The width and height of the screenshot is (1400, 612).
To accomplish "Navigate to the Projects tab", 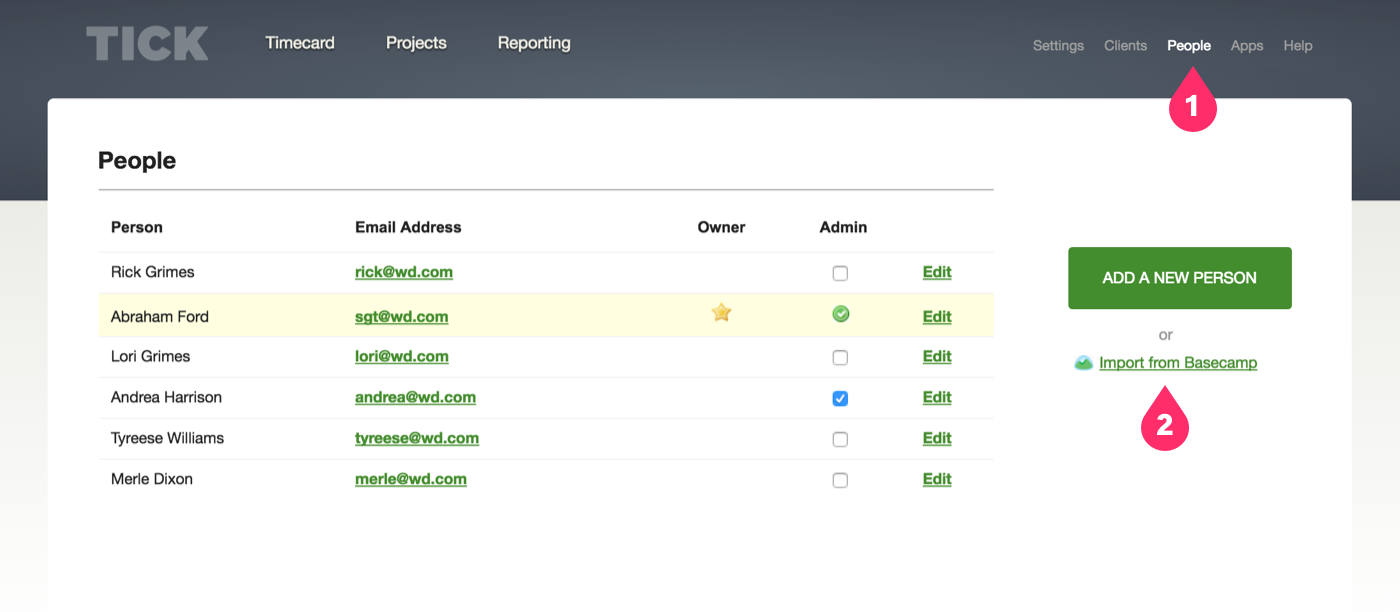I will [416, 42].
